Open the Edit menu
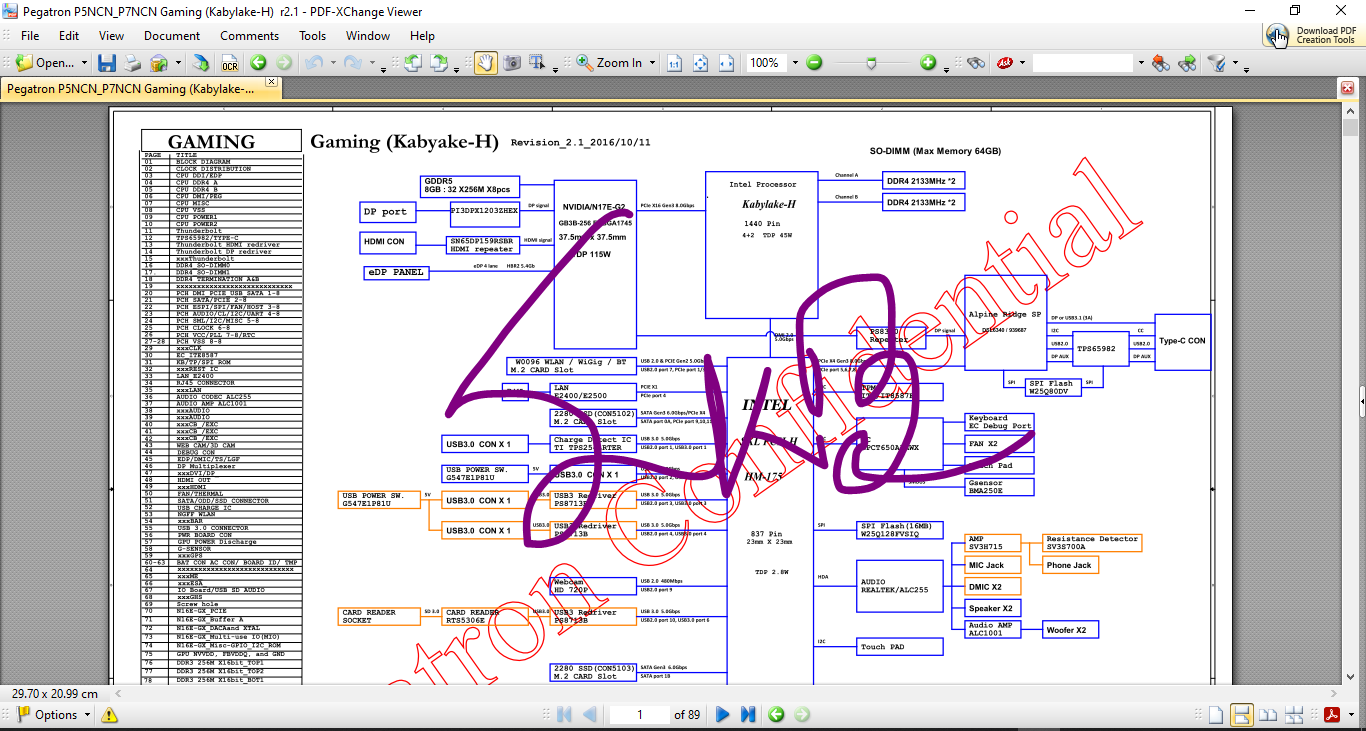Image resolution: width=1366 pixels, height=731 pixels. 69,35
